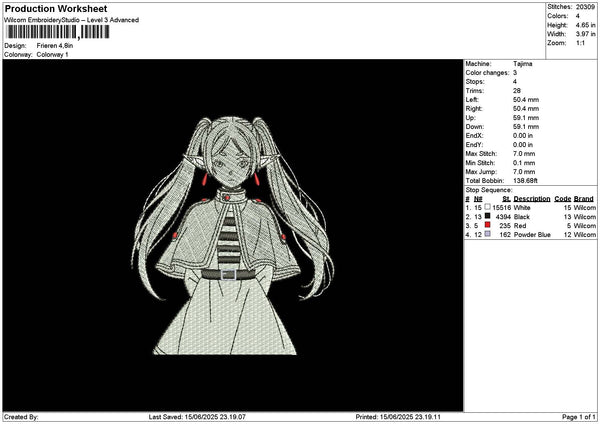Click the Height value 4.65 in
This screenshot has width=600, height=424.
coord(585,25)
